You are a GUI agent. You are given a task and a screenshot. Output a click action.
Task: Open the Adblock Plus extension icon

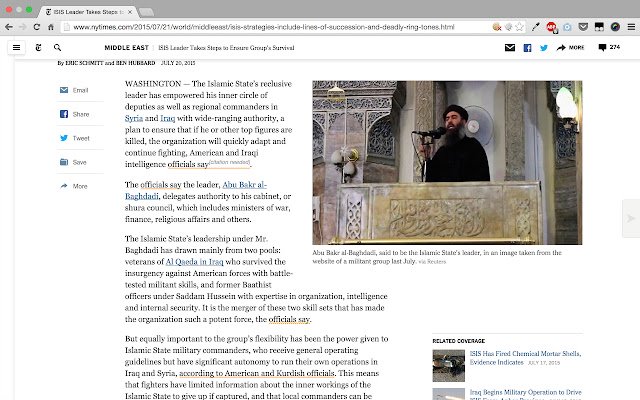click(x=551, y=27)
